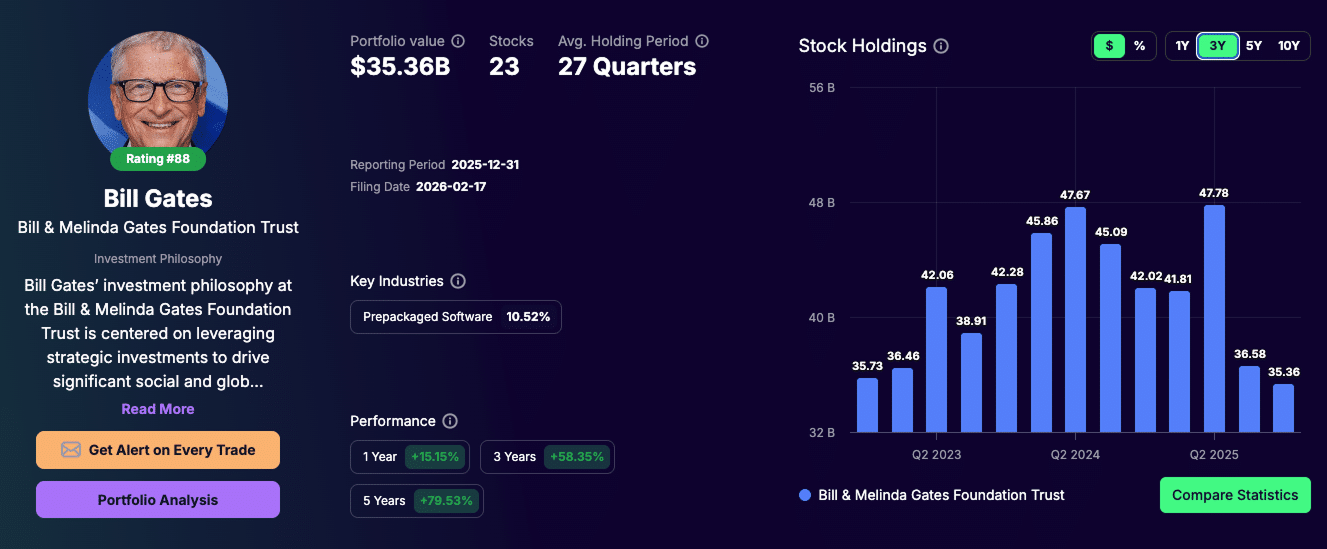
Task: Click Compare Statistics button
Action: 1235,495
